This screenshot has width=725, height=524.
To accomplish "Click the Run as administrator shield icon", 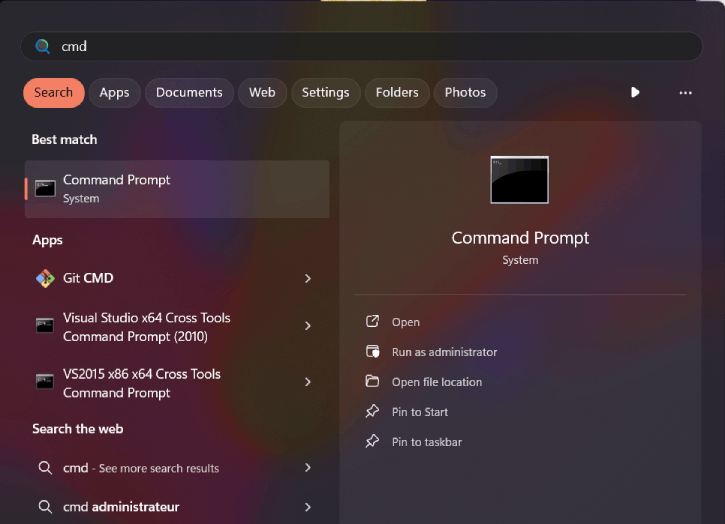I will 373,351.
